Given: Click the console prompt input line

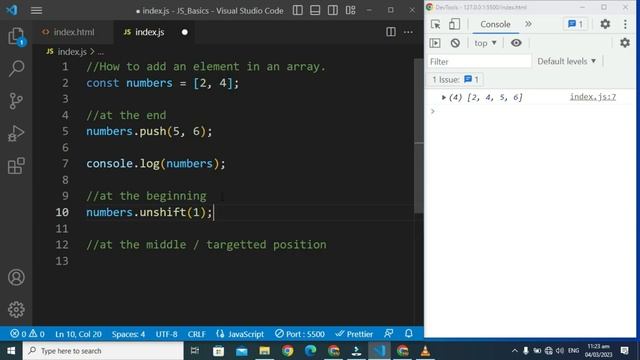Looking at the screenshot, I should tap(531, 111).
